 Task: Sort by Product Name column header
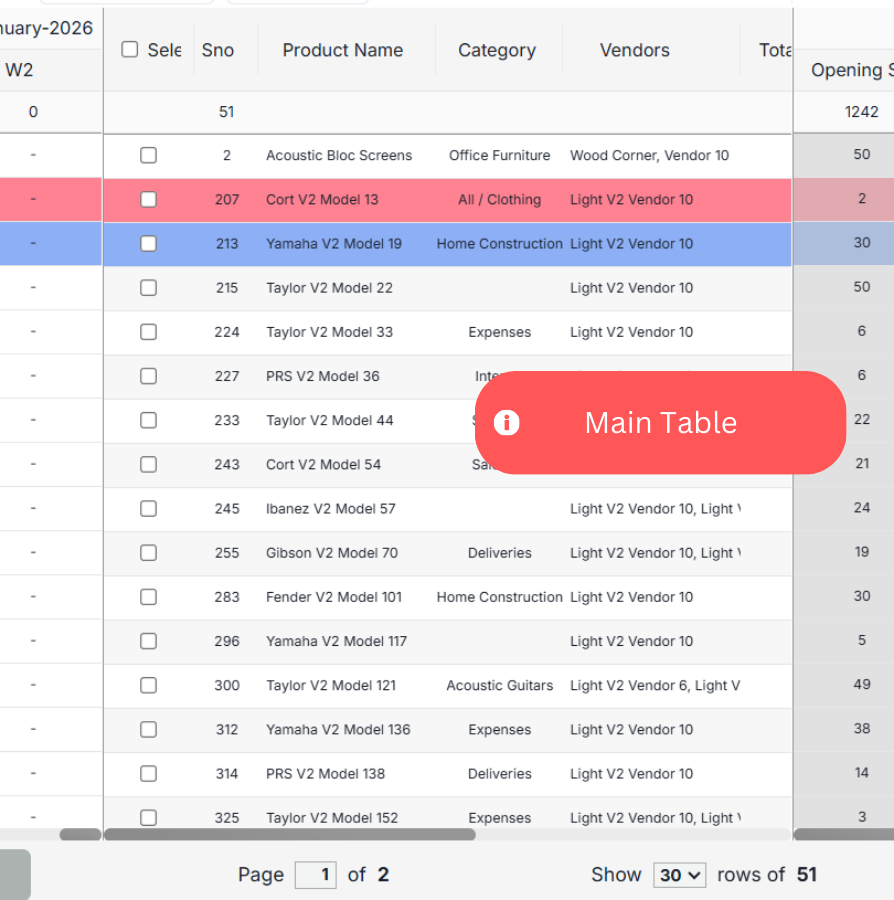click(x=342, y=50)
